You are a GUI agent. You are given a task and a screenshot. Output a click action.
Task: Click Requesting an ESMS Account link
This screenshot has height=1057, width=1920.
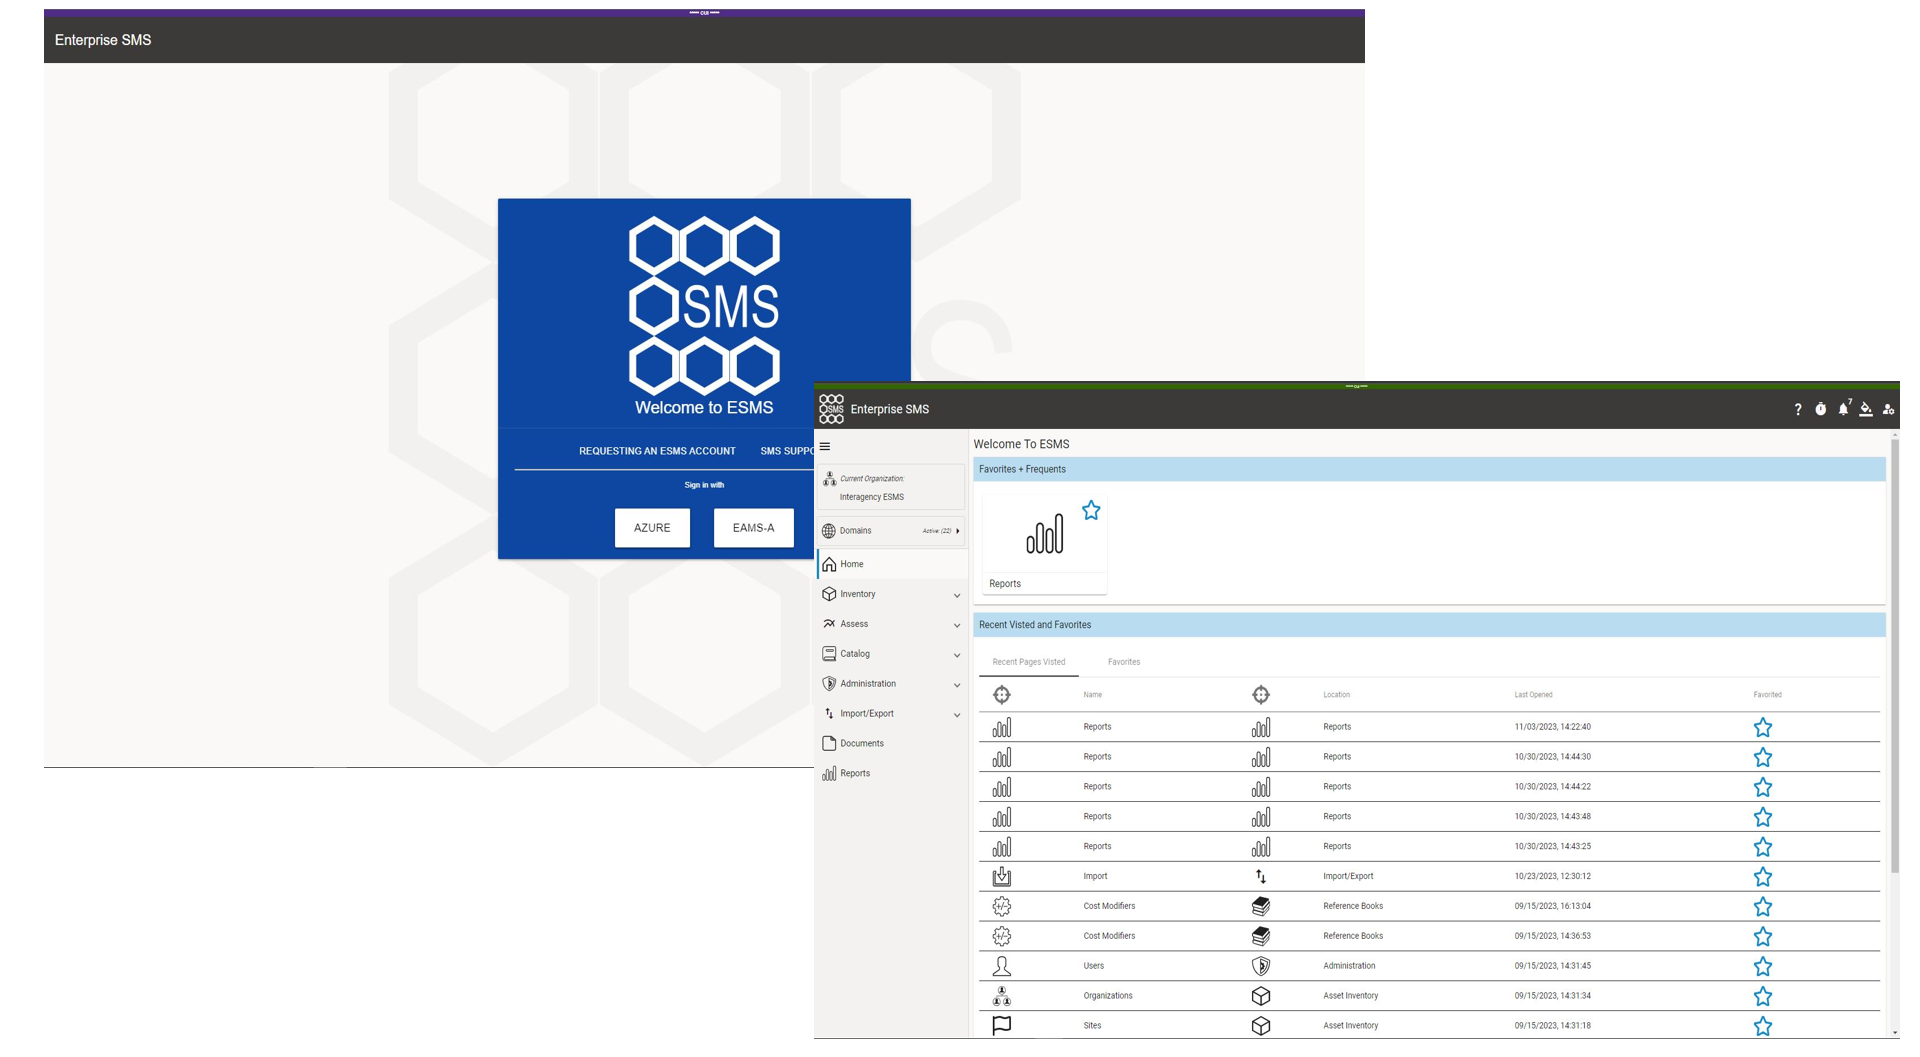[657, 452]
